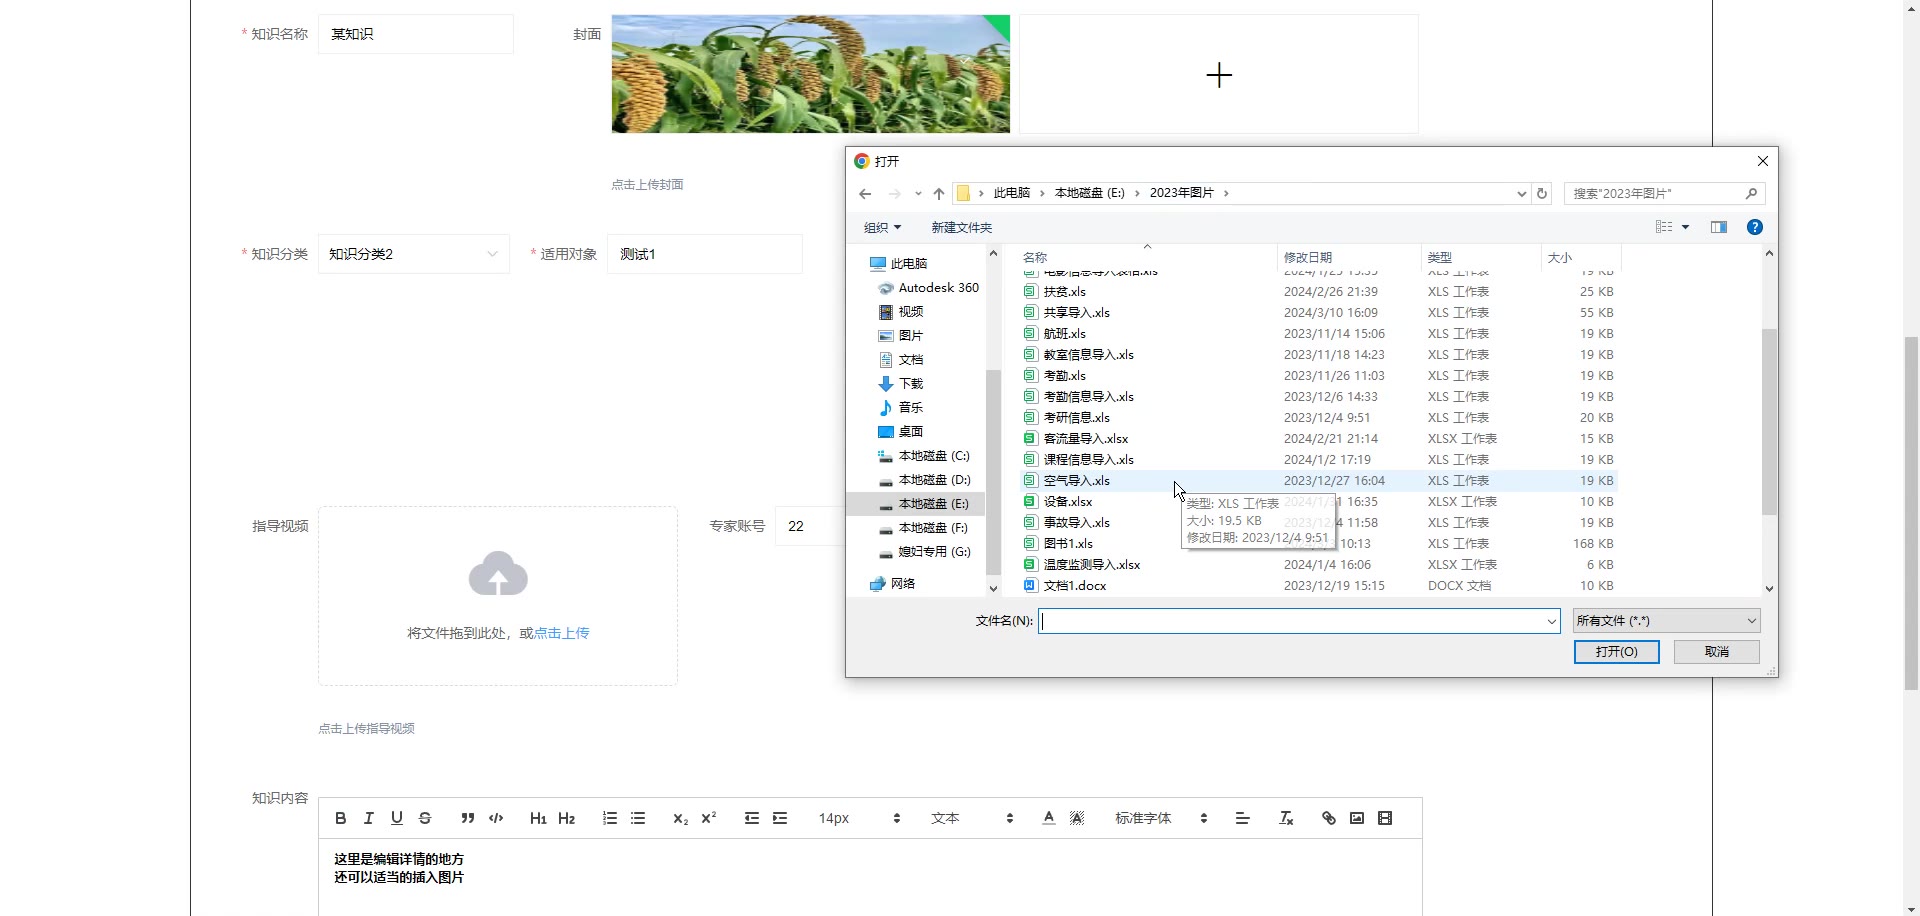
Task: Insert a hyperlink in the editor
Action: (1329, 818)
